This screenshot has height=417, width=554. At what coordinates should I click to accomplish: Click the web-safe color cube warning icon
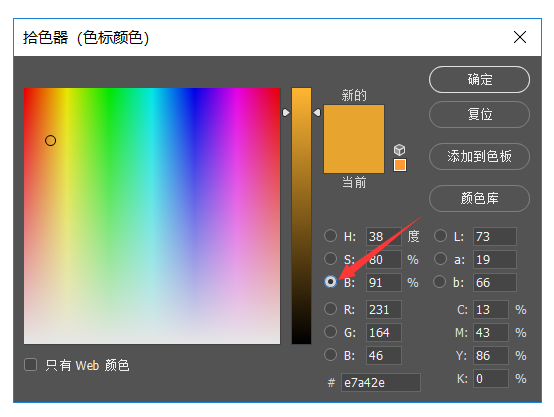tap(400, 150)
